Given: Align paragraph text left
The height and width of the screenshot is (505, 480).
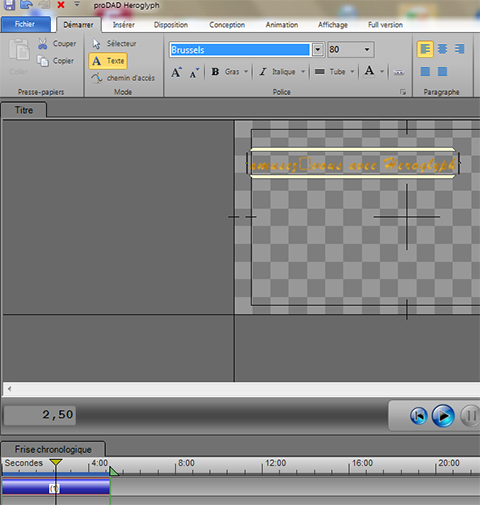Looking at the screenshot, I should (425, 49).
